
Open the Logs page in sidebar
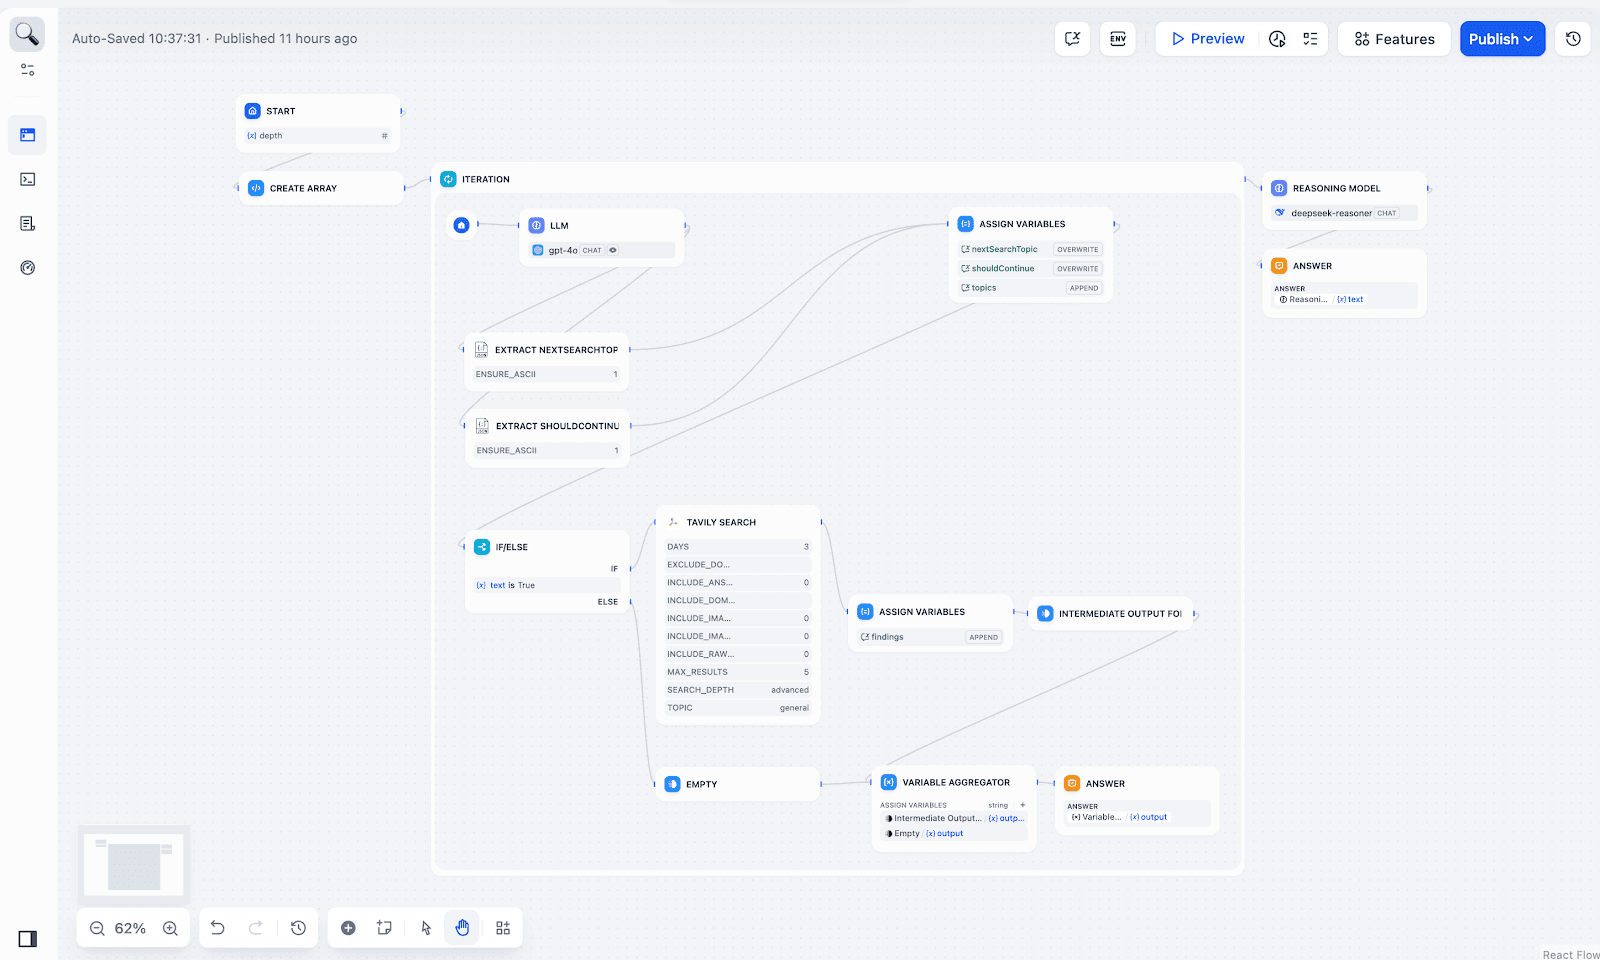[28, 224]
